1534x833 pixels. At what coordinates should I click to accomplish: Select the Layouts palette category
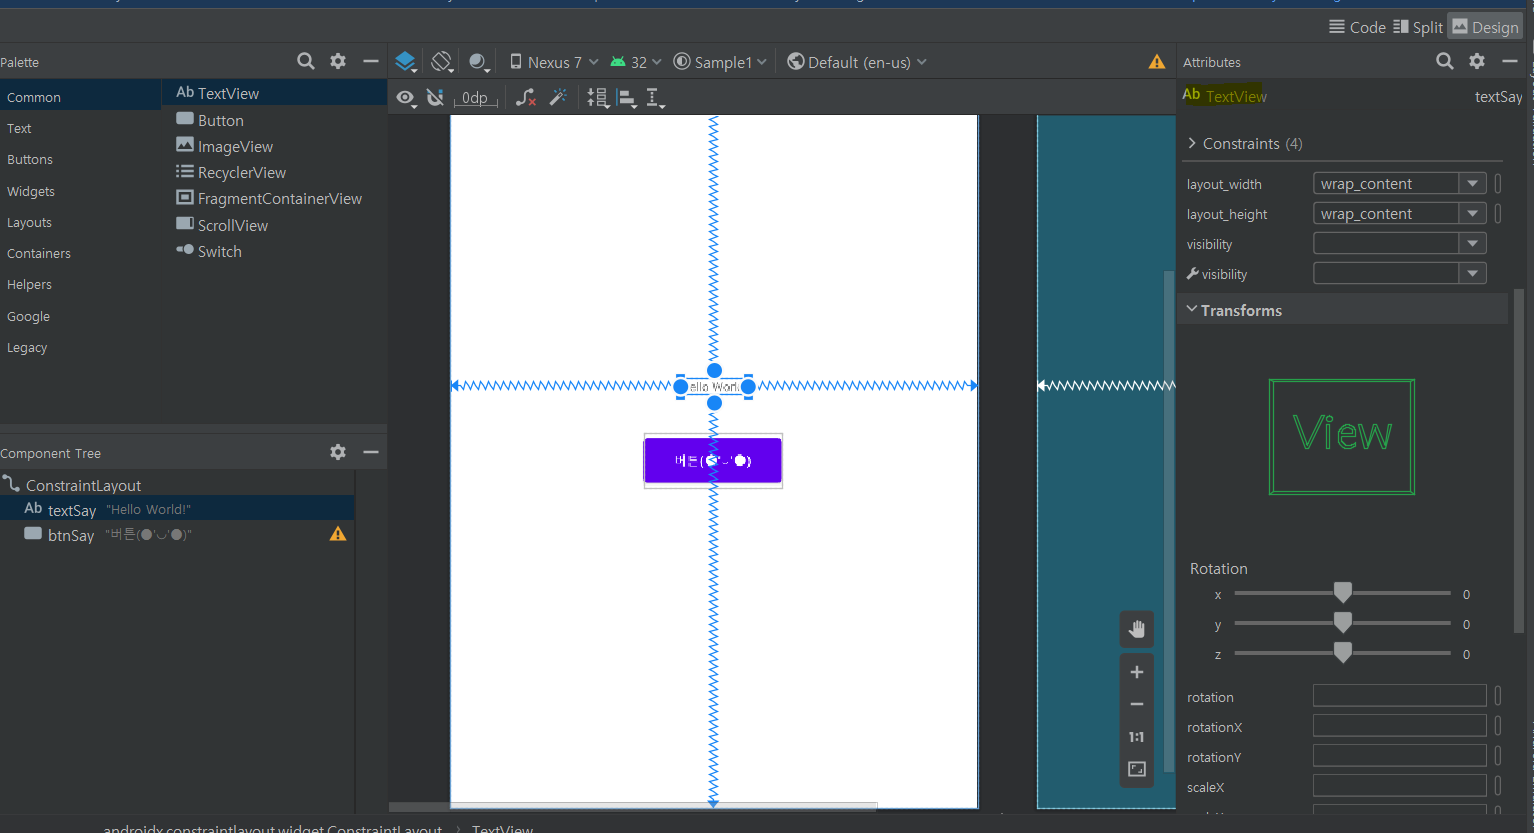click(80, 222)
